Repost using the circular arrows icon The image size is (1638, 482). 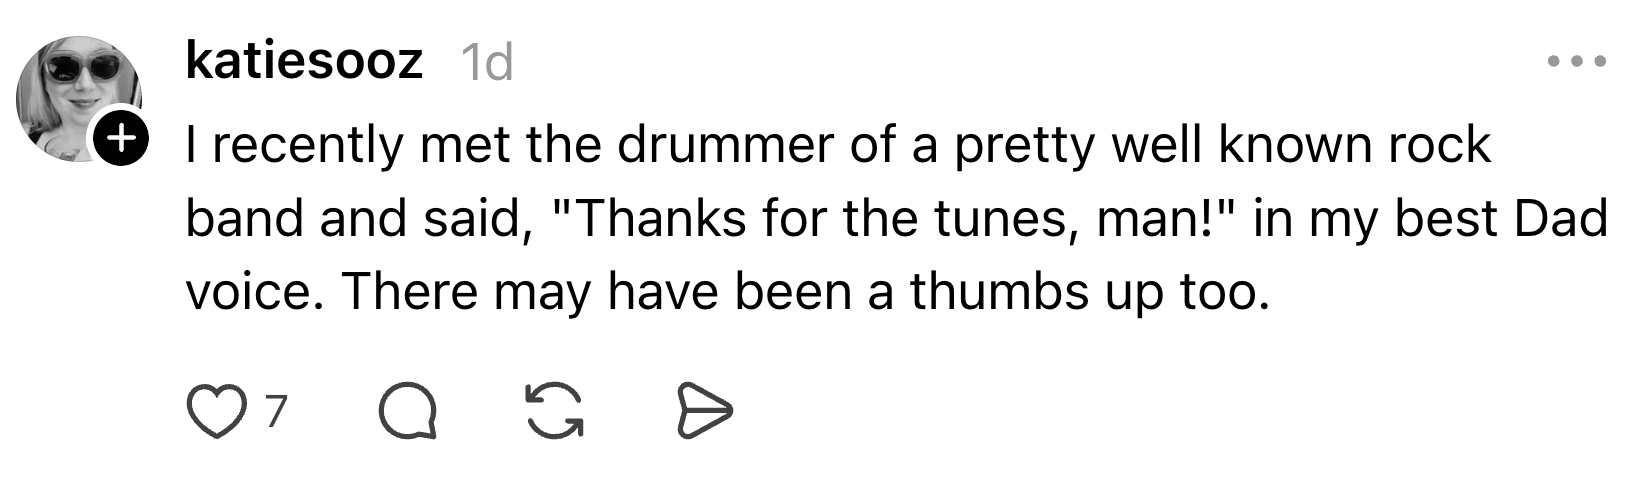click(554, 413)
